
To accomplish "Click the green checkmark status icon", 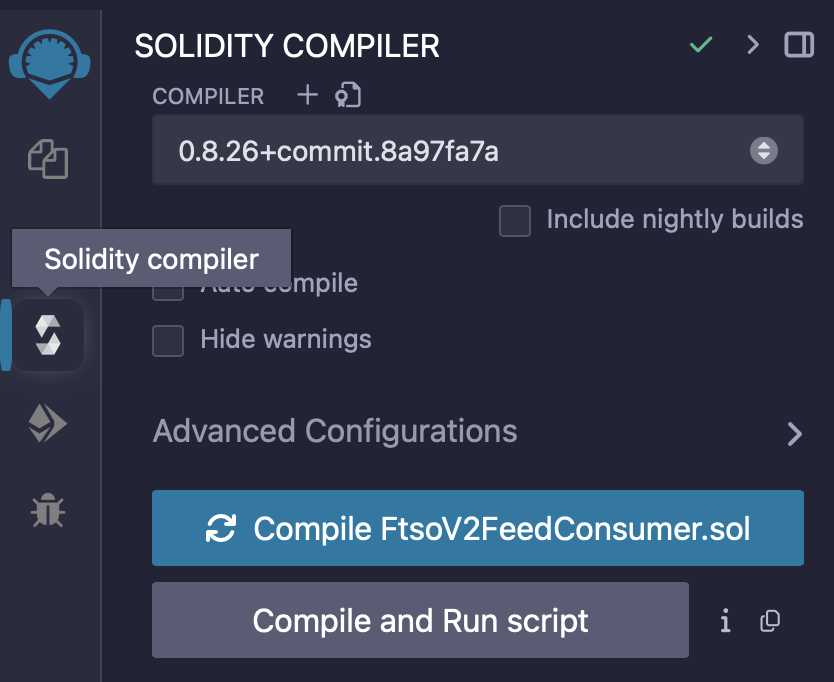I will (701, 45).
